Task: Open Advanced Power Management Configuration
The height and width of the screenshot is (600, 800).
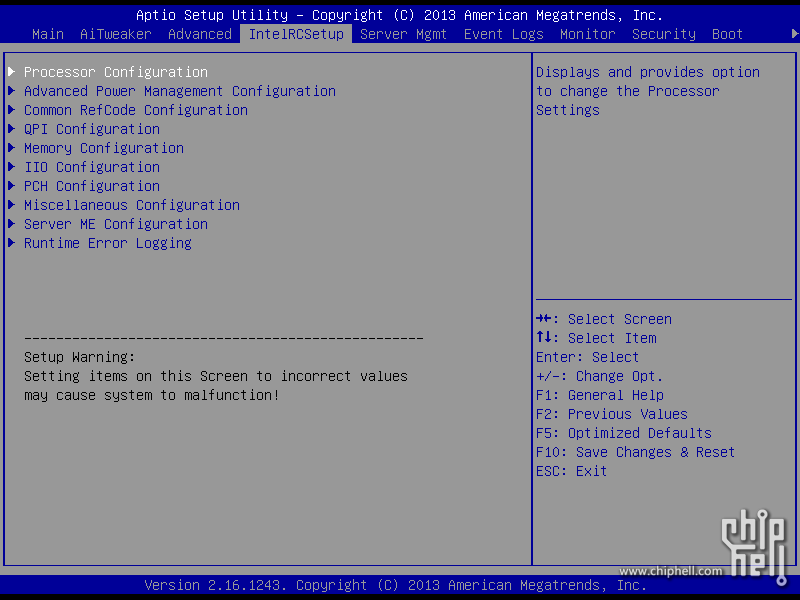Action: pos(180,91)
